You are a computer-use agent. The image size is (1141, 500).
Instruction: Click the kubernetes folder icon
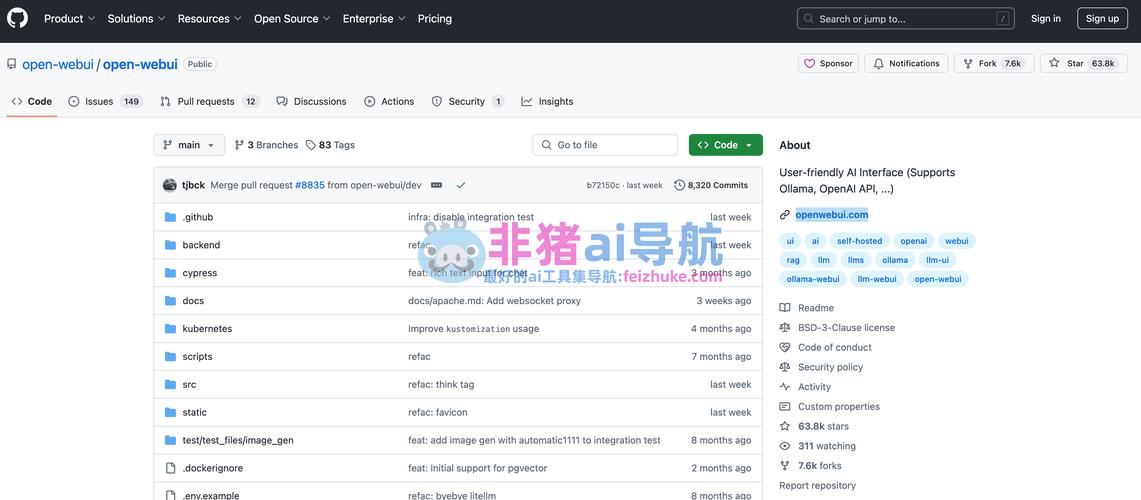pyautogui.click(x=170, y=329)
